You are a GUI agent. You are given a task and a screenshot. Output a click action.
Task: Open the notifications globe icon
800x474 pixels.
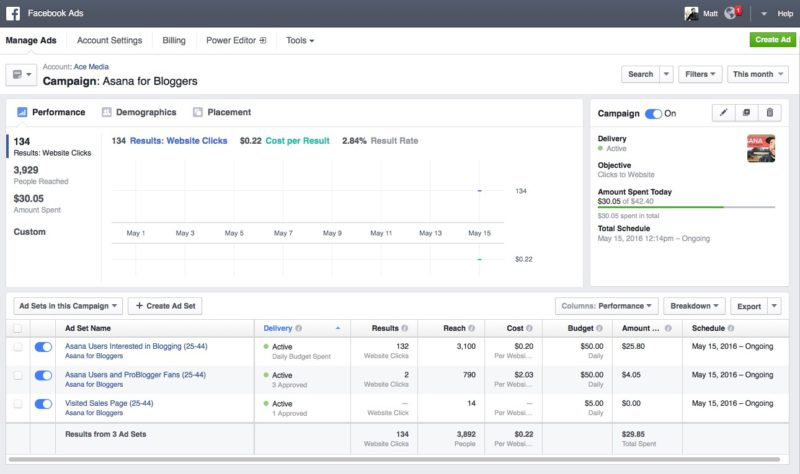pos(731,13)
